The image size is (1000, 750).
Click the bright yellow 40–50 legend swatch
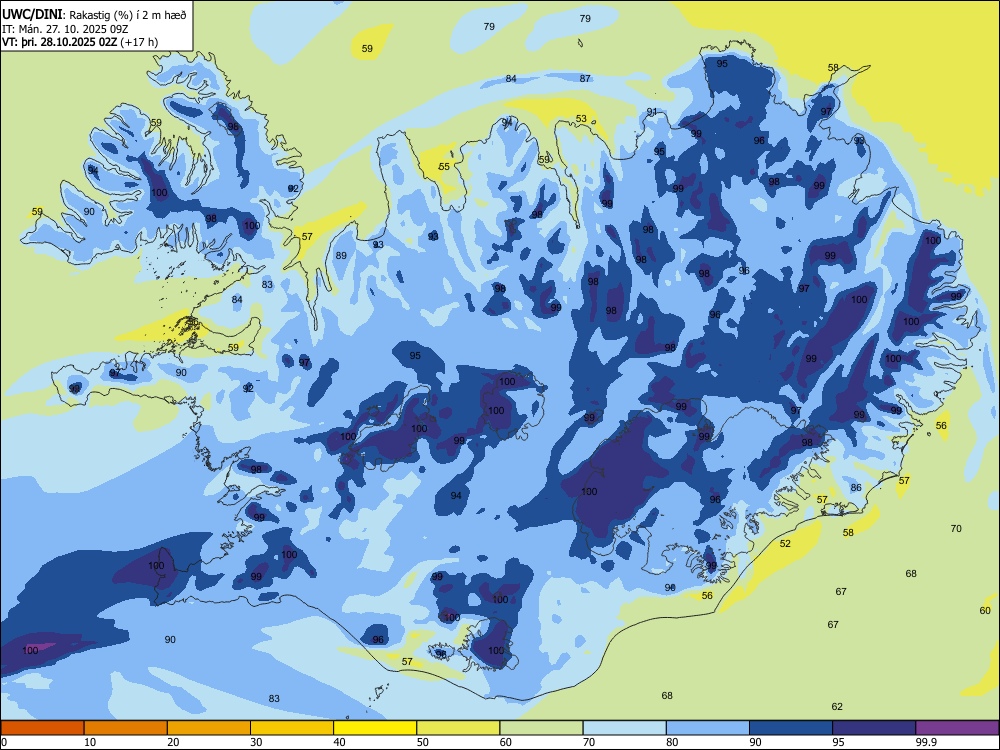(x=375, y=728)
